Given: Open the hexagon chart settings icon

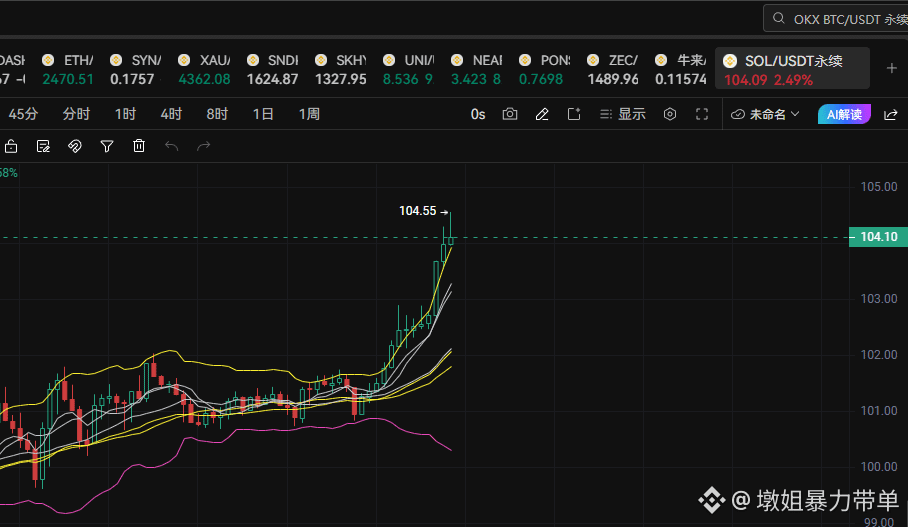Looking at the screenshot, I should [x=669, y=114].
